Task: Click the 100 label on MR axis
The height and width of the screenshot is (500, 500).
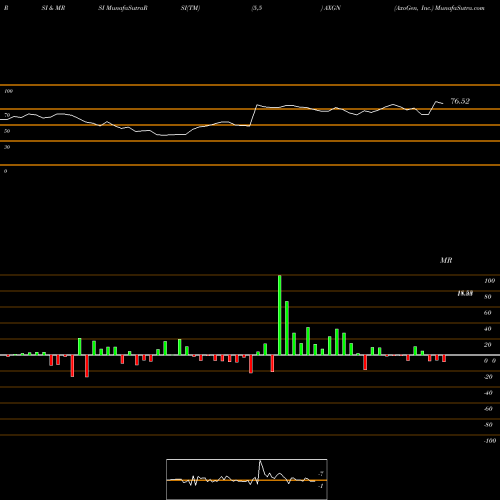Action: pos(489,281)
